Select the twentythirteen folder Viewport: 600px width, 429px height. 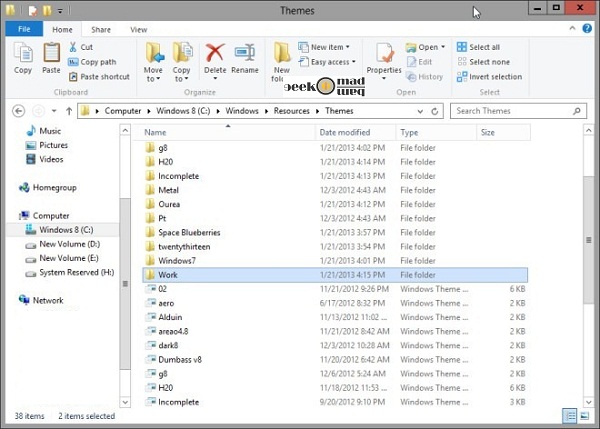click(335, 247)
